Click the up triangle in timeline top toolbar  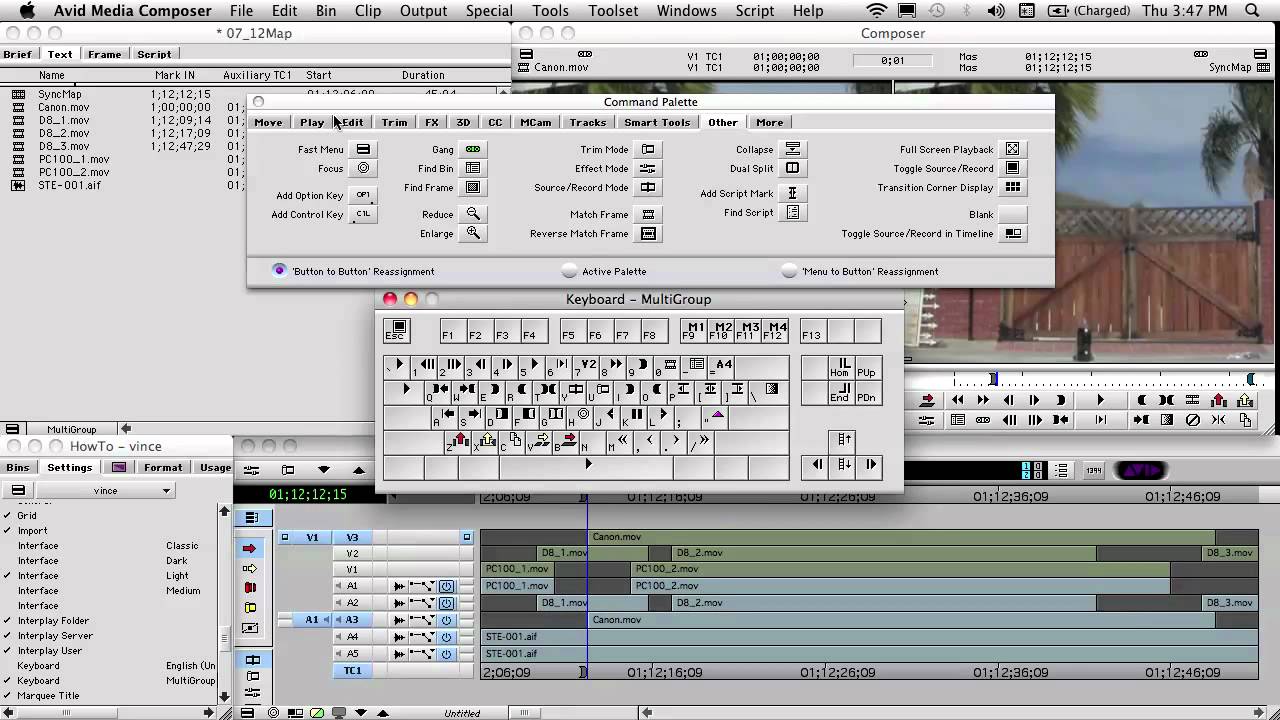click(359, 470)
